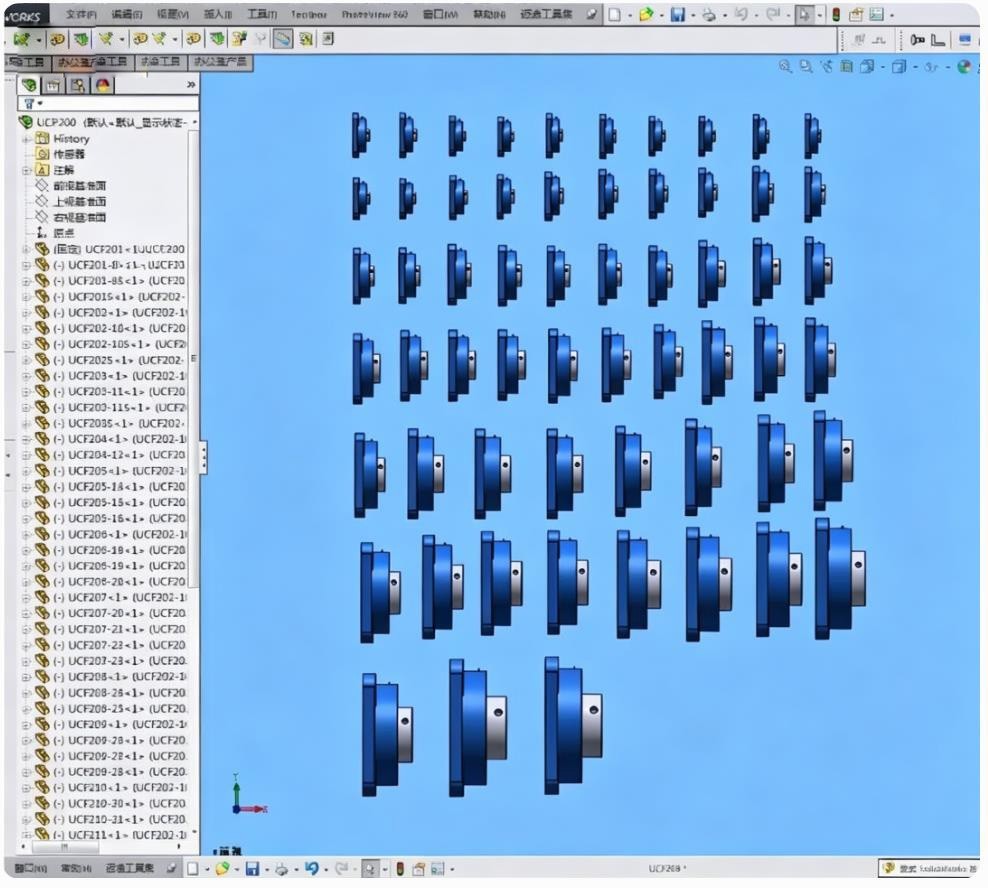988x888 pixels.
Task: Toggle the Select cursor tool in the top toolbar
Action: tap(805, 14)
